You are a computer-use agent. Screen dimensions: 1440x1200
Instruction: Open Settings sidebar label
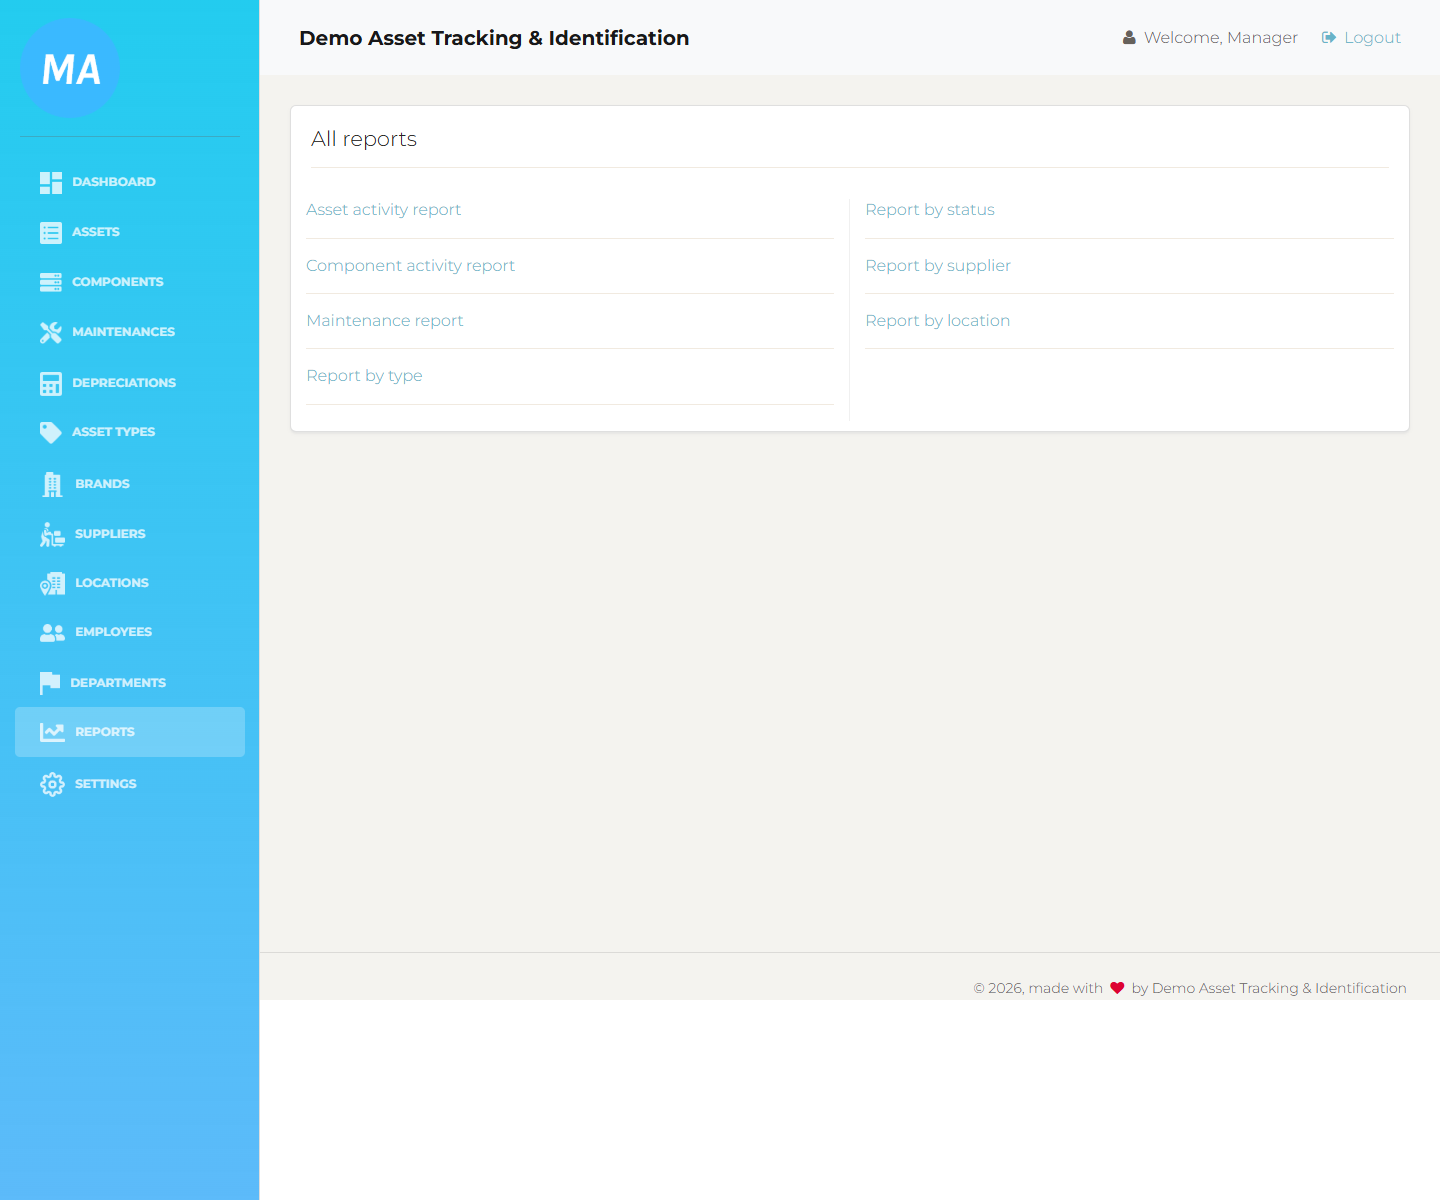pos(105,784)
